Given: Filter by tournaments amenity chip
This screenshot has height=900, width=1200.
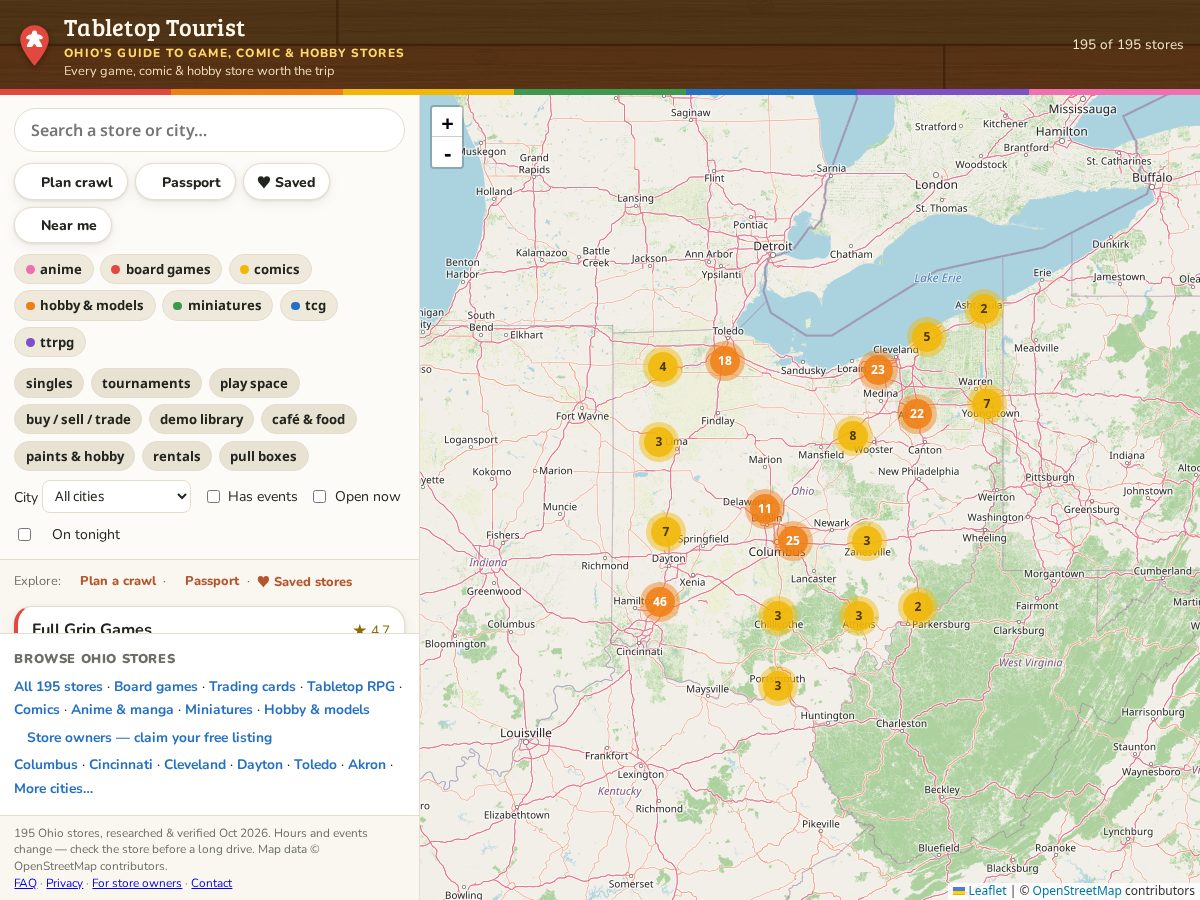Looking at the screenshot, I should point(146,383).
